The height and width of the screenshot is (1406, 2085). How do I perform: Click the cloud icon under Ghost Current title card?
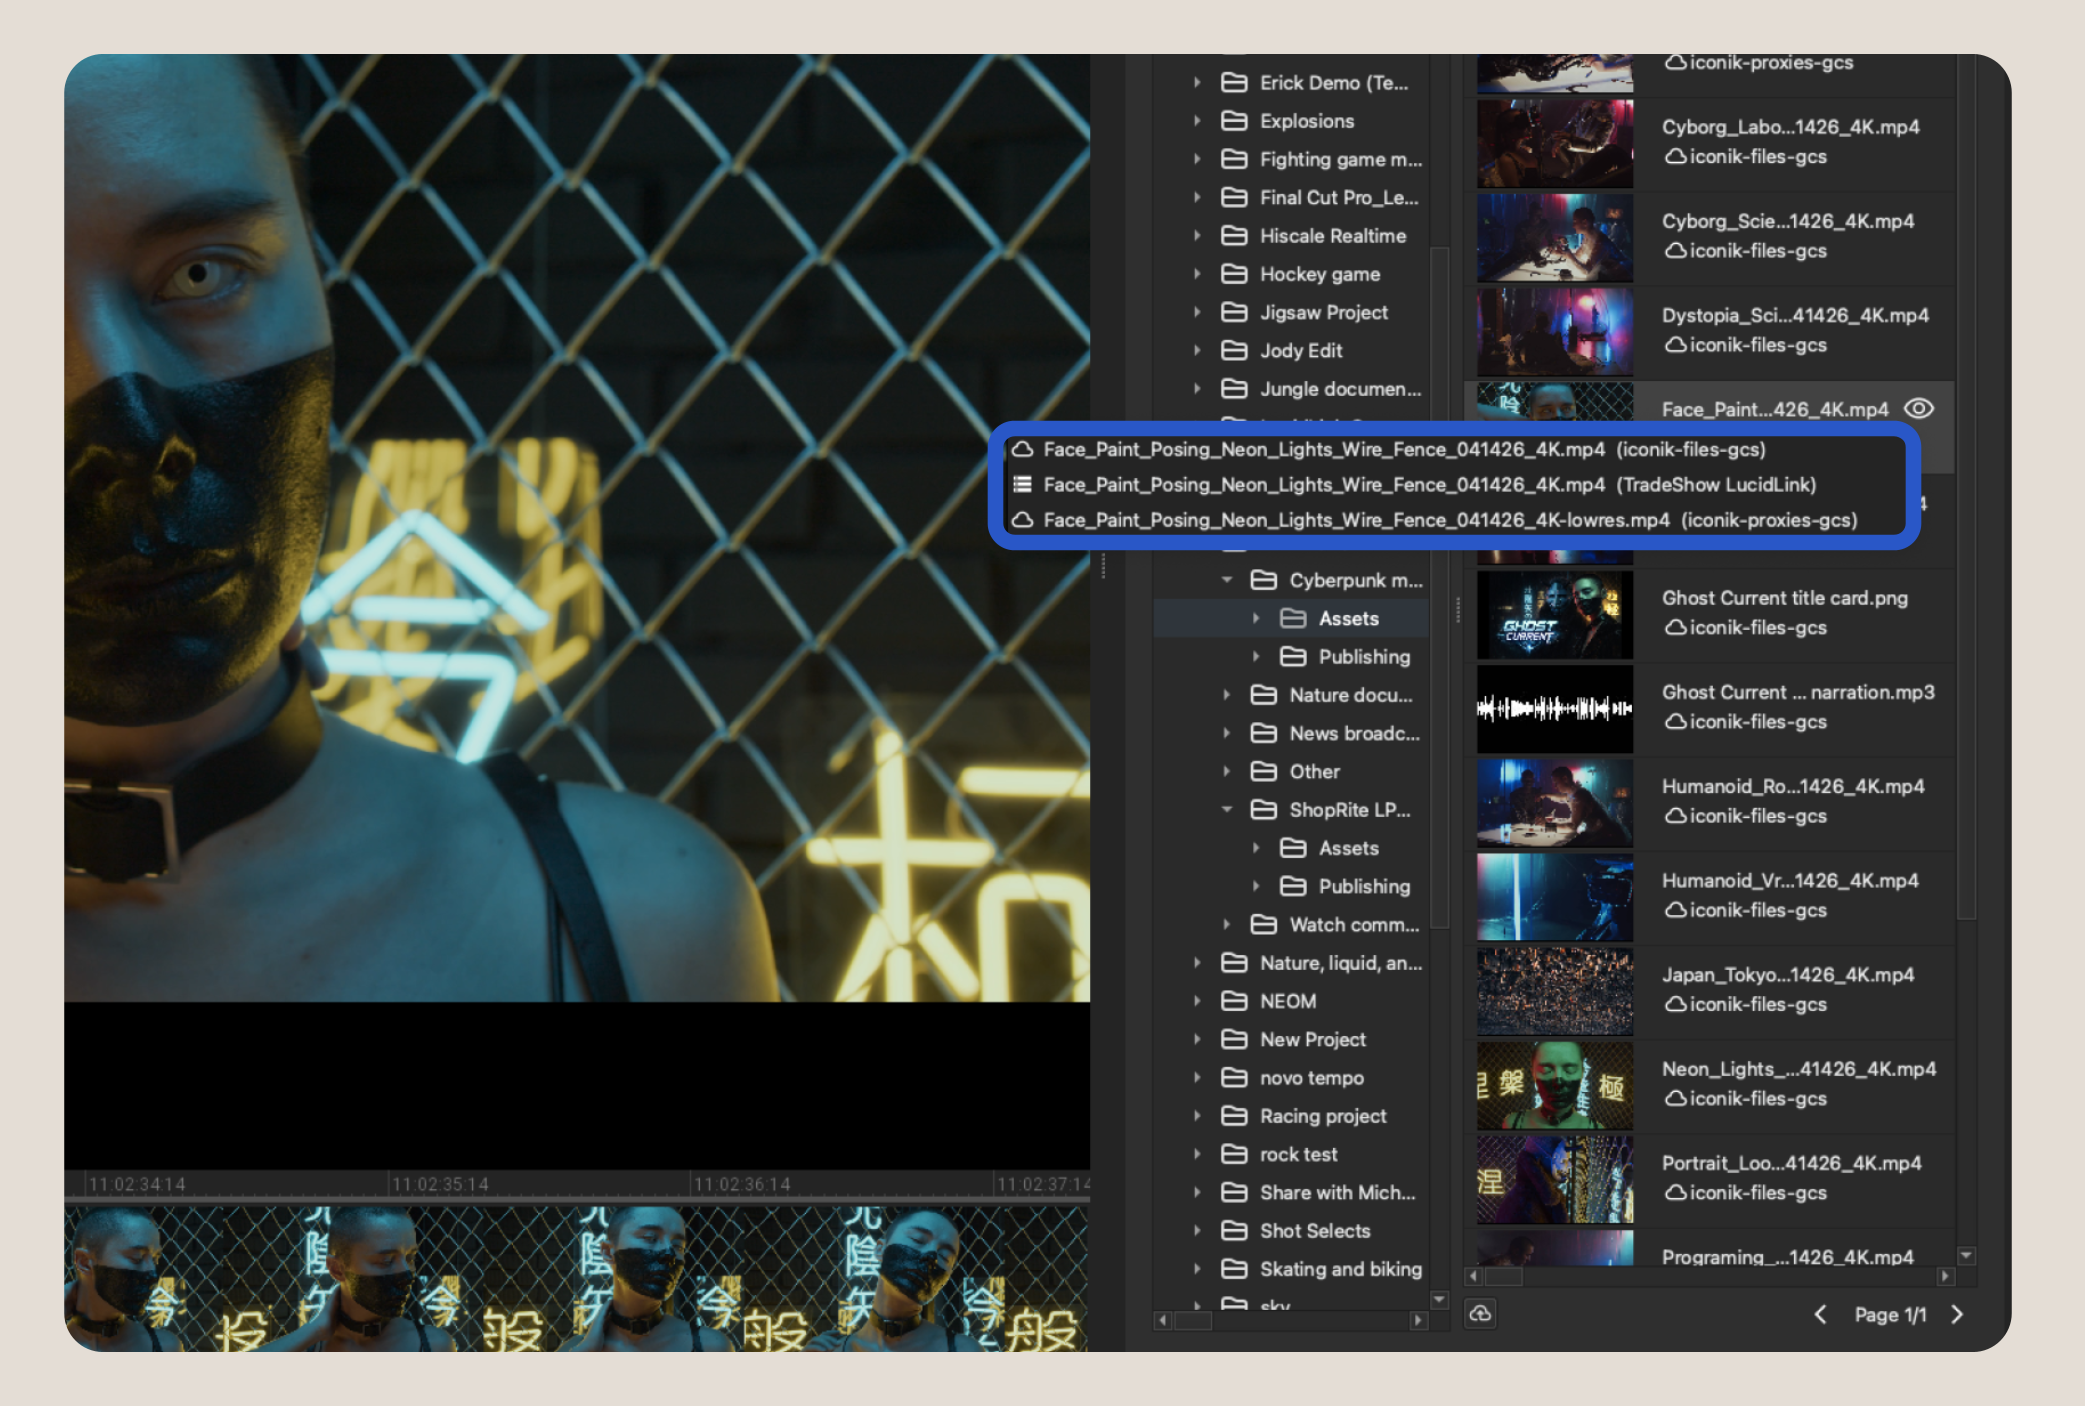(1675, 628)
